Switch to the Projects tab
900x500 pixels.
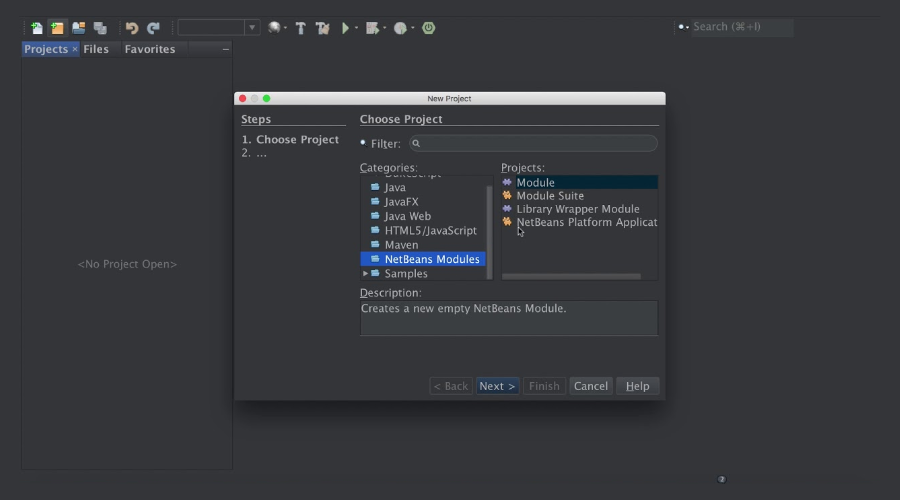[46, 49]
